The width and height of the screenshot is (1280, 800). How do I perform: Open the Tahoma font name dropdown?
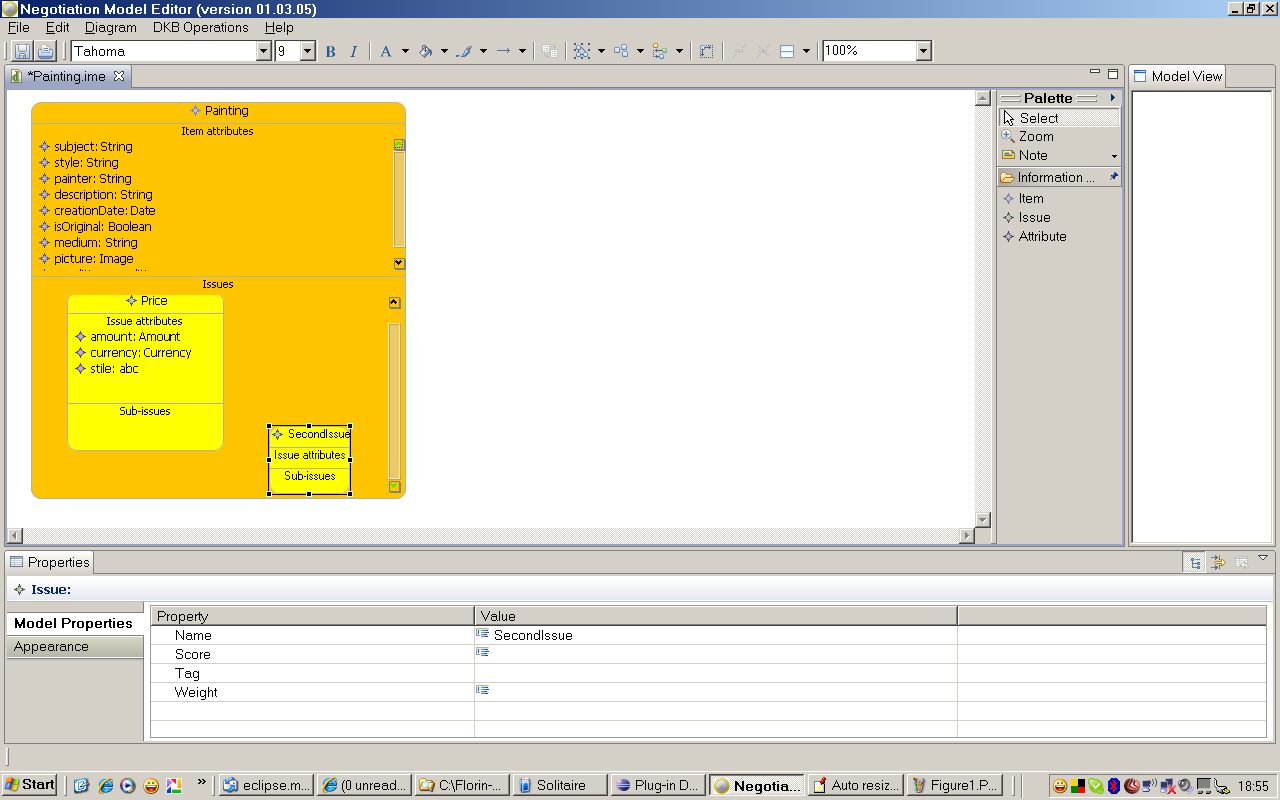[264, 51]
